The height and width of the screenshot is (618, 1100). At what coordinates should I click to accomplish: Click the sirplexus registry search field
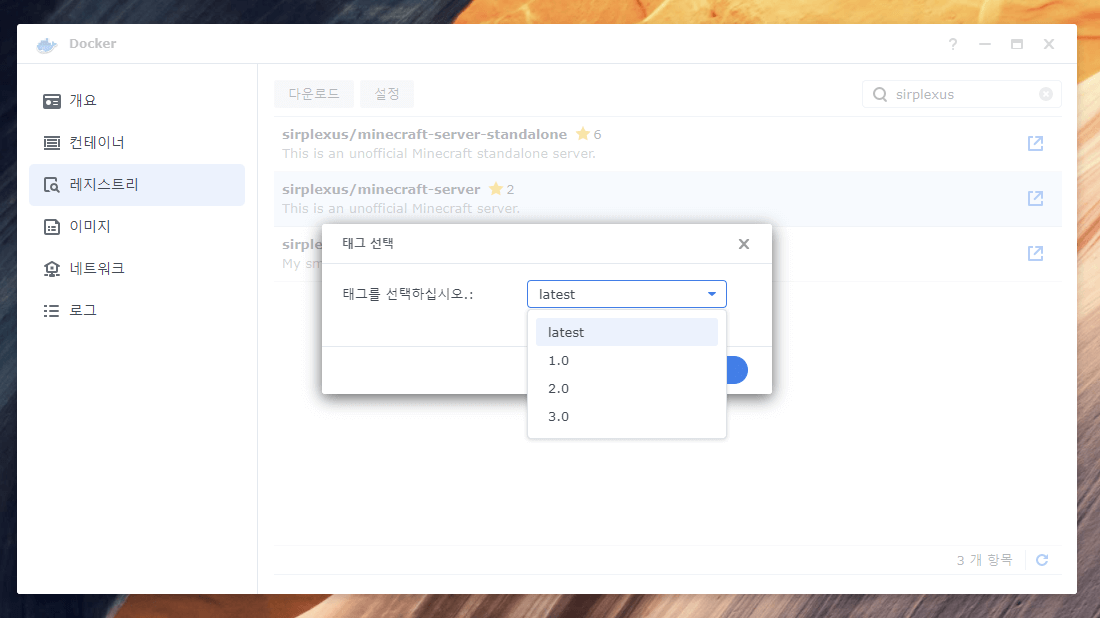click(x=962, y=95)
